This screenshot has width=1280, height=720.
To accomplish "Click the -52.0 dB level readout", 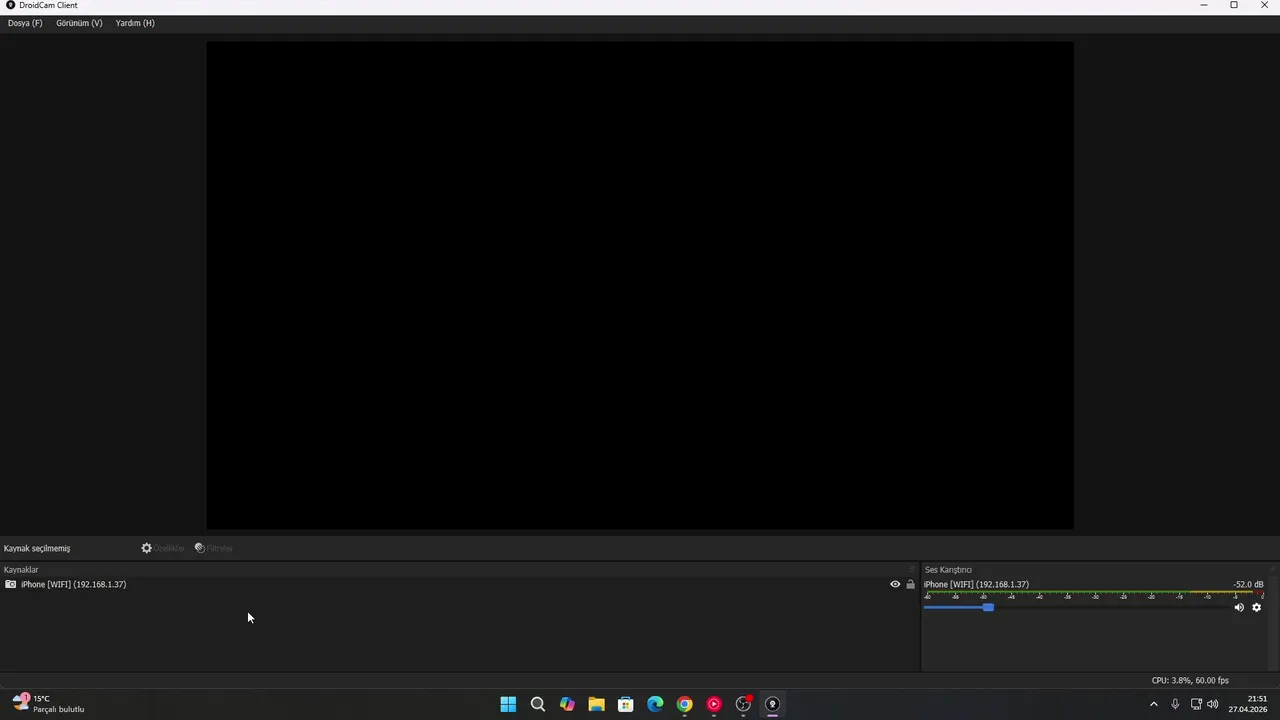I will click(x=1248, y=584).
